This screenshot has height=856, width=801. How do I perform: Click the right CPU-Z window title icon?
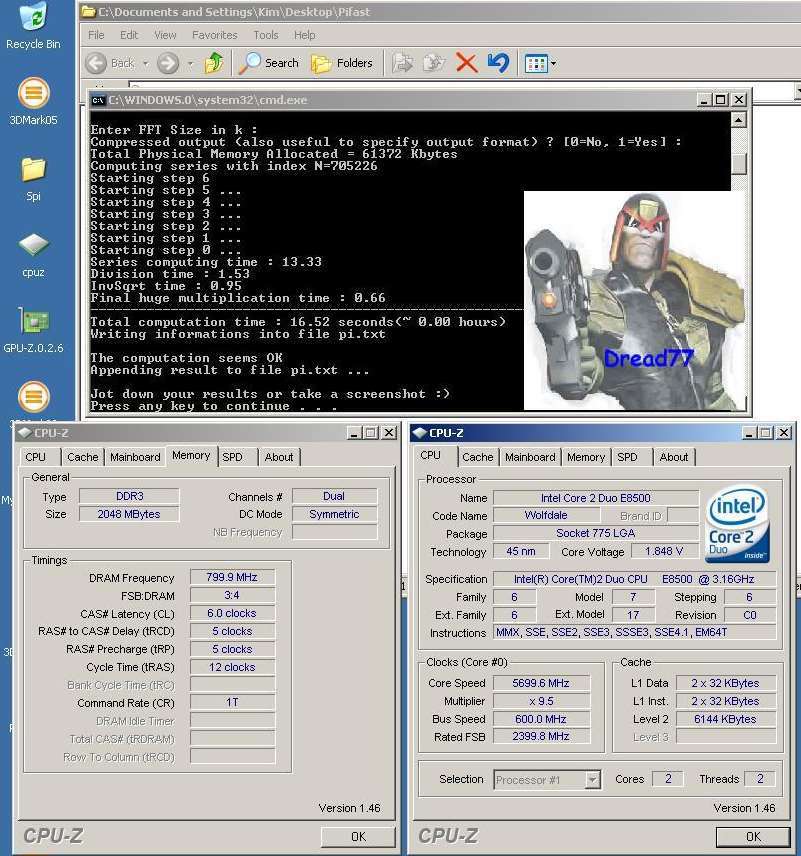[419, 433]
